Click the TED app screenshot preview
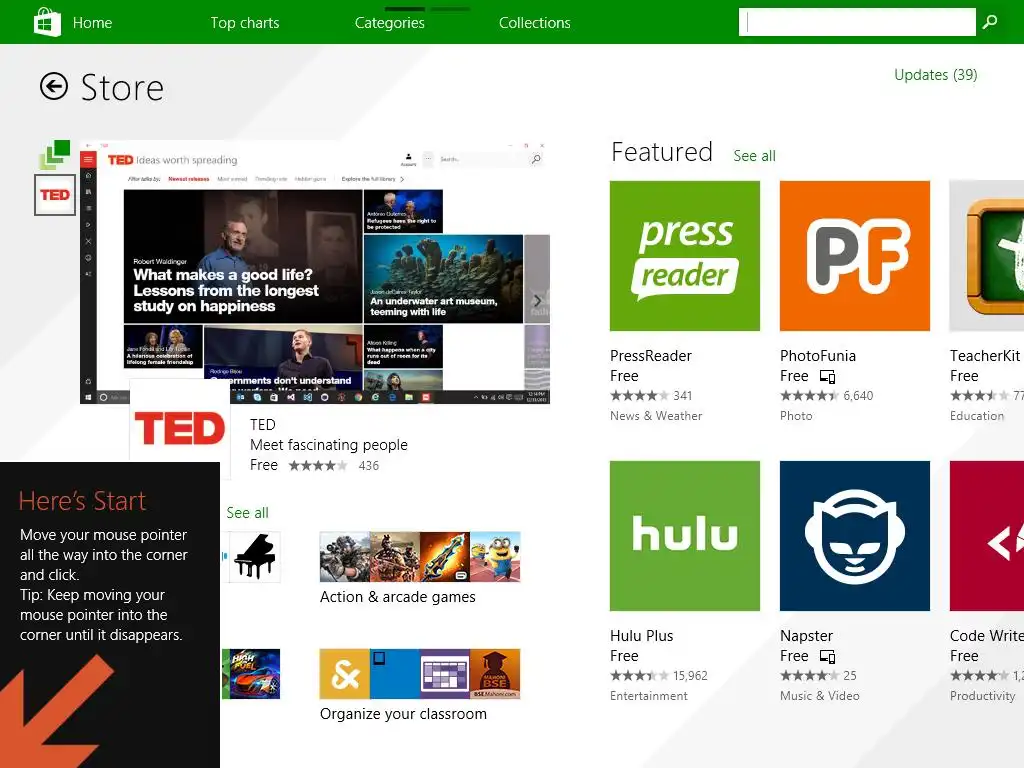 [x=315, y=272]
